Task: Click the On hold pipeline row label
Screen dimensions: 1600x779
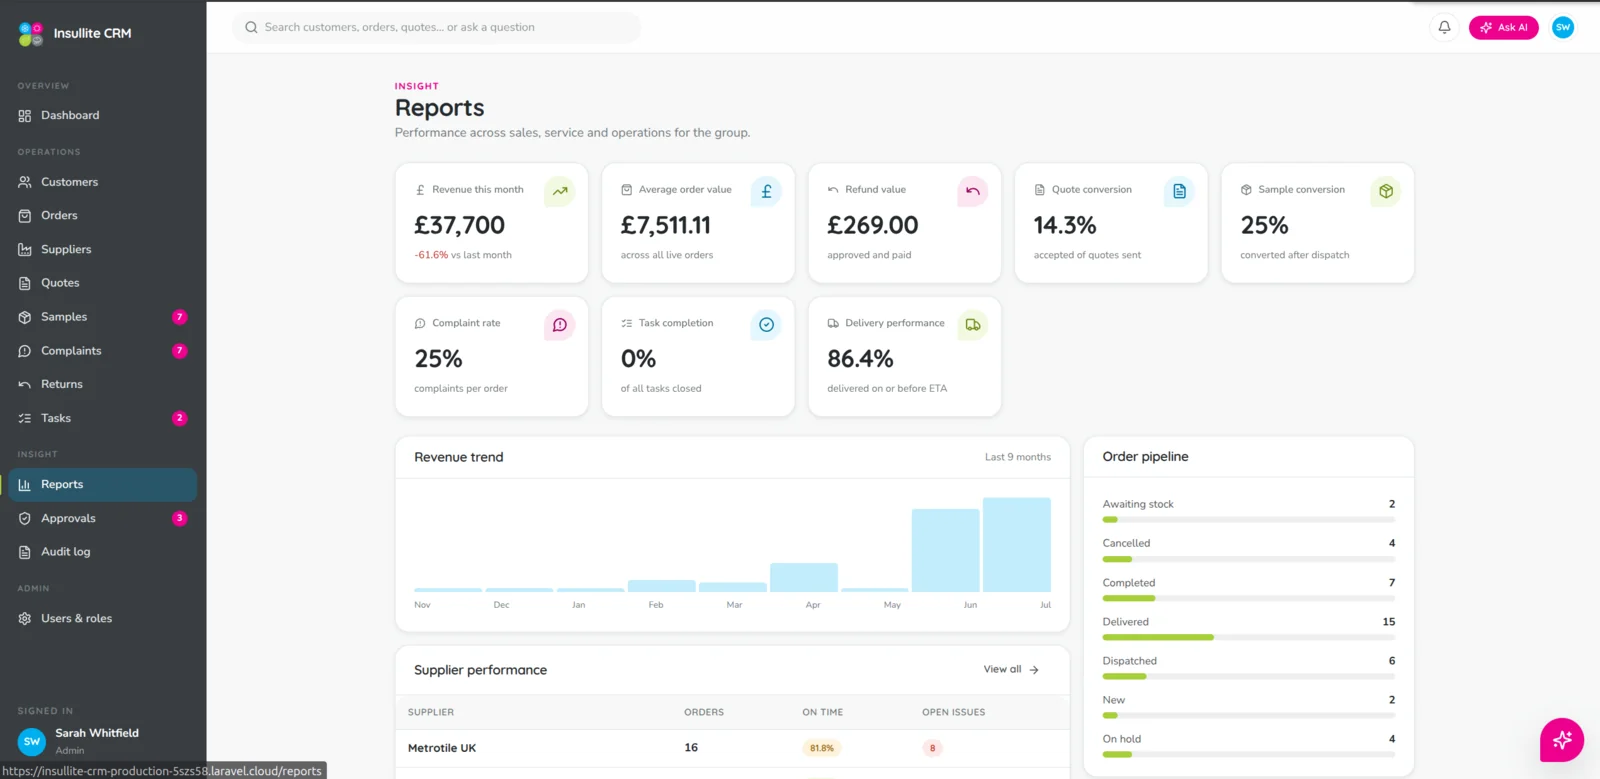Action: pos(1122,740)
